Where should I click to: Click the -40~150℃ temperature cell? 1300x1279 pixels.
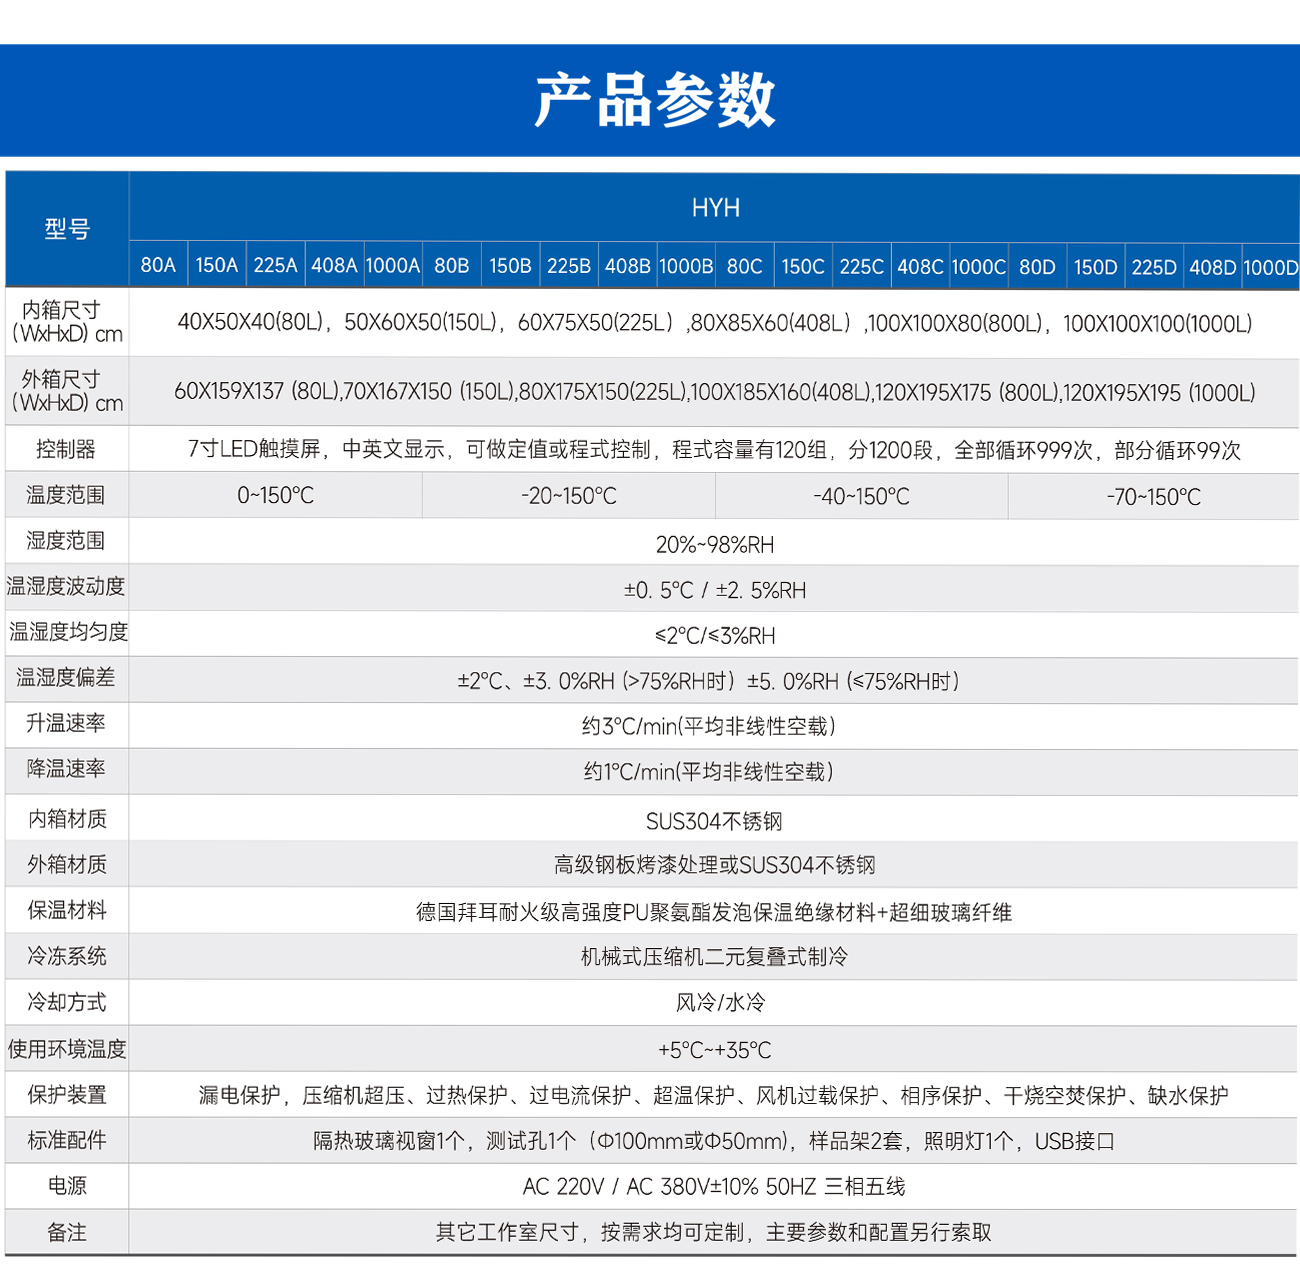[862, 496]
